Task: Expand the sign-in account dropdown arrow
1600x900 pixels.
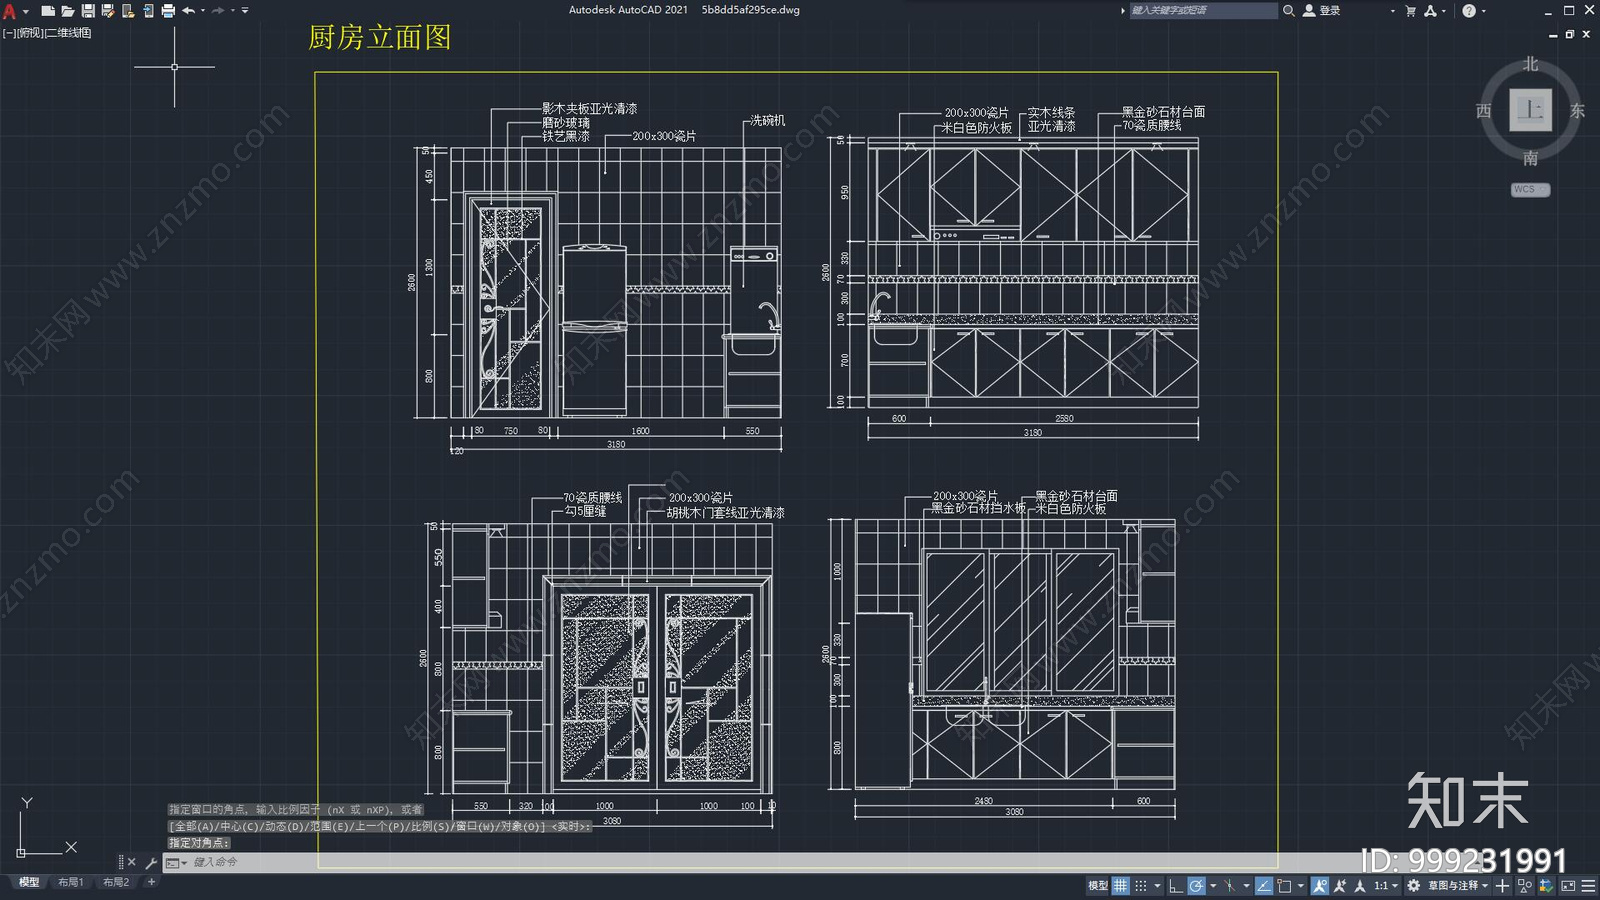Action: (1392, 11)
